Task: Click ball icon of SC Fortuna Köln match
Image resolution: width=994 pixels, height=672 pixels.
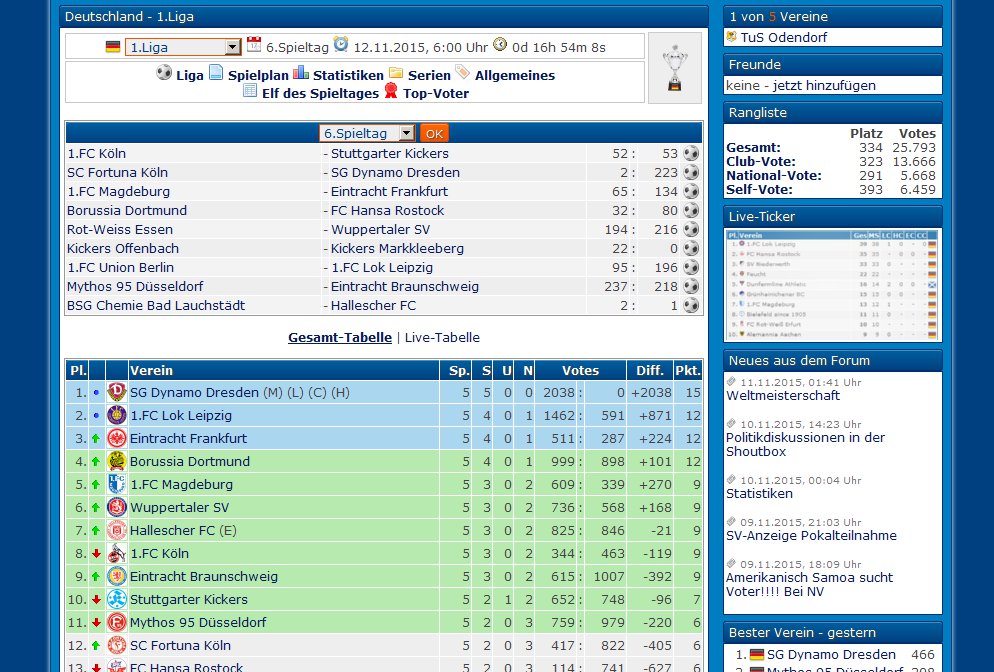Action: pyautogui.click(x=691, y=172)
